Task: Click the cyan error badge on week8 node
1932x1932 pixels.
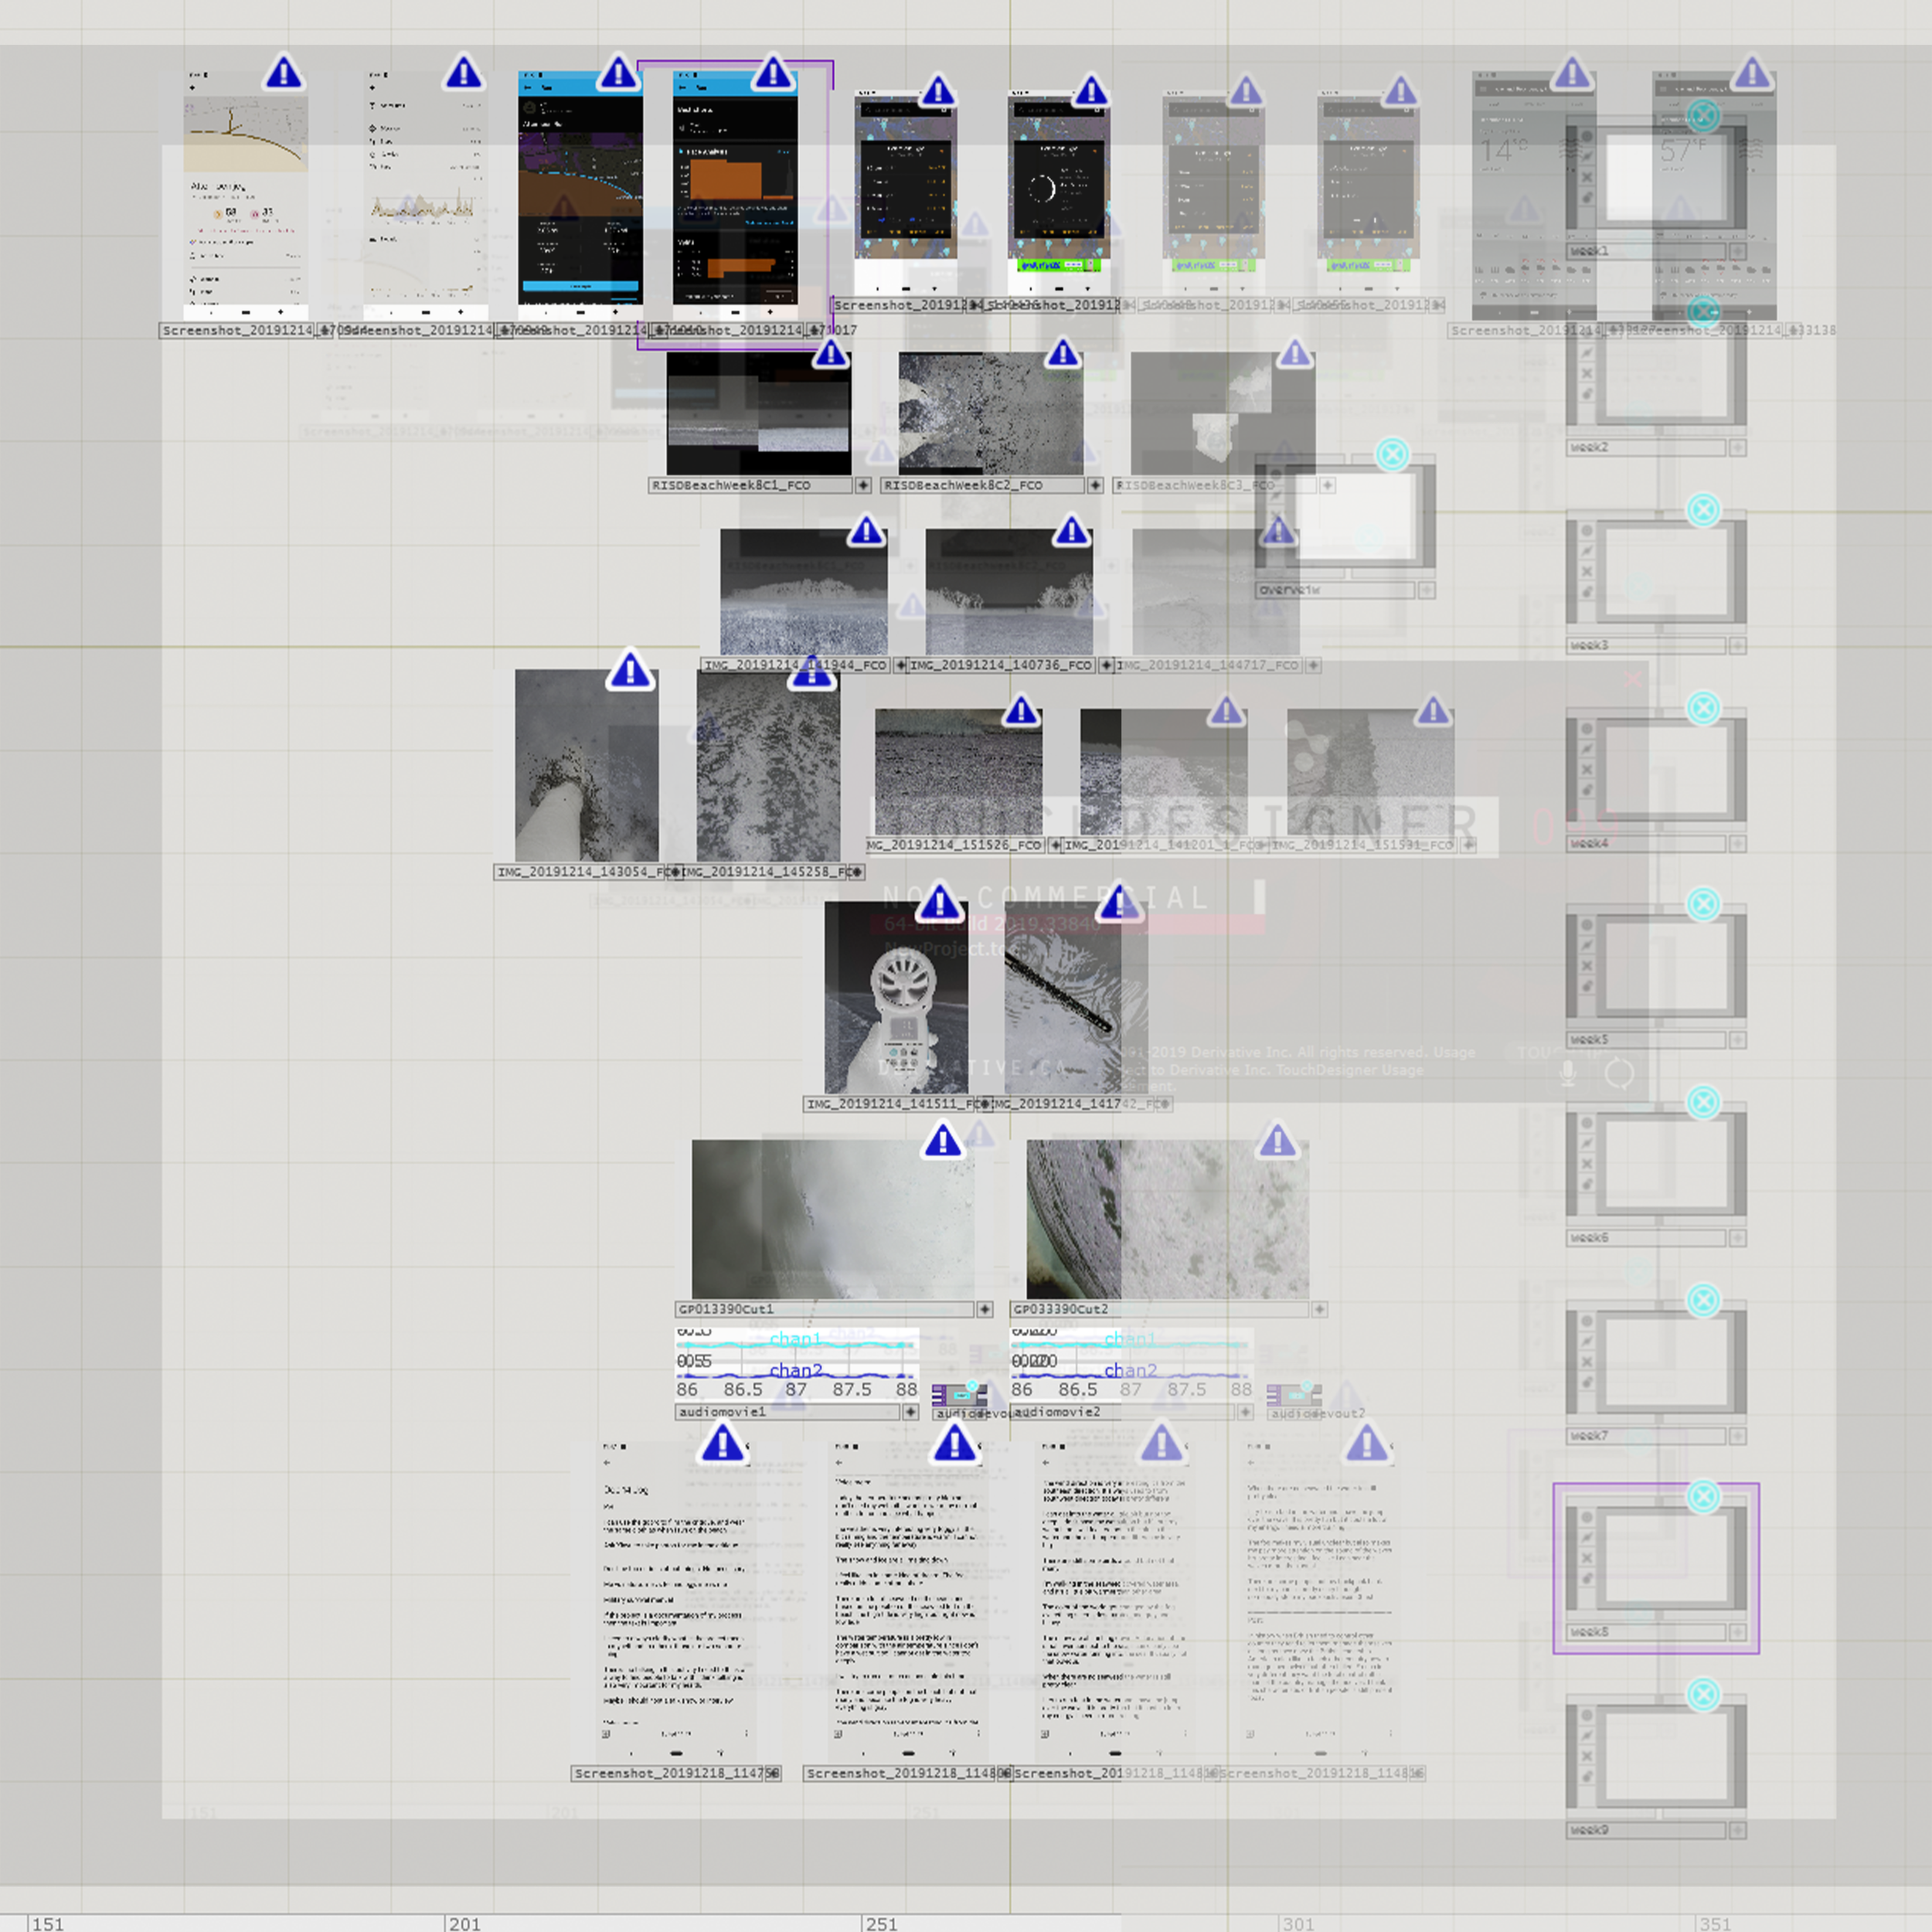Action: tap(1703, 1496)
